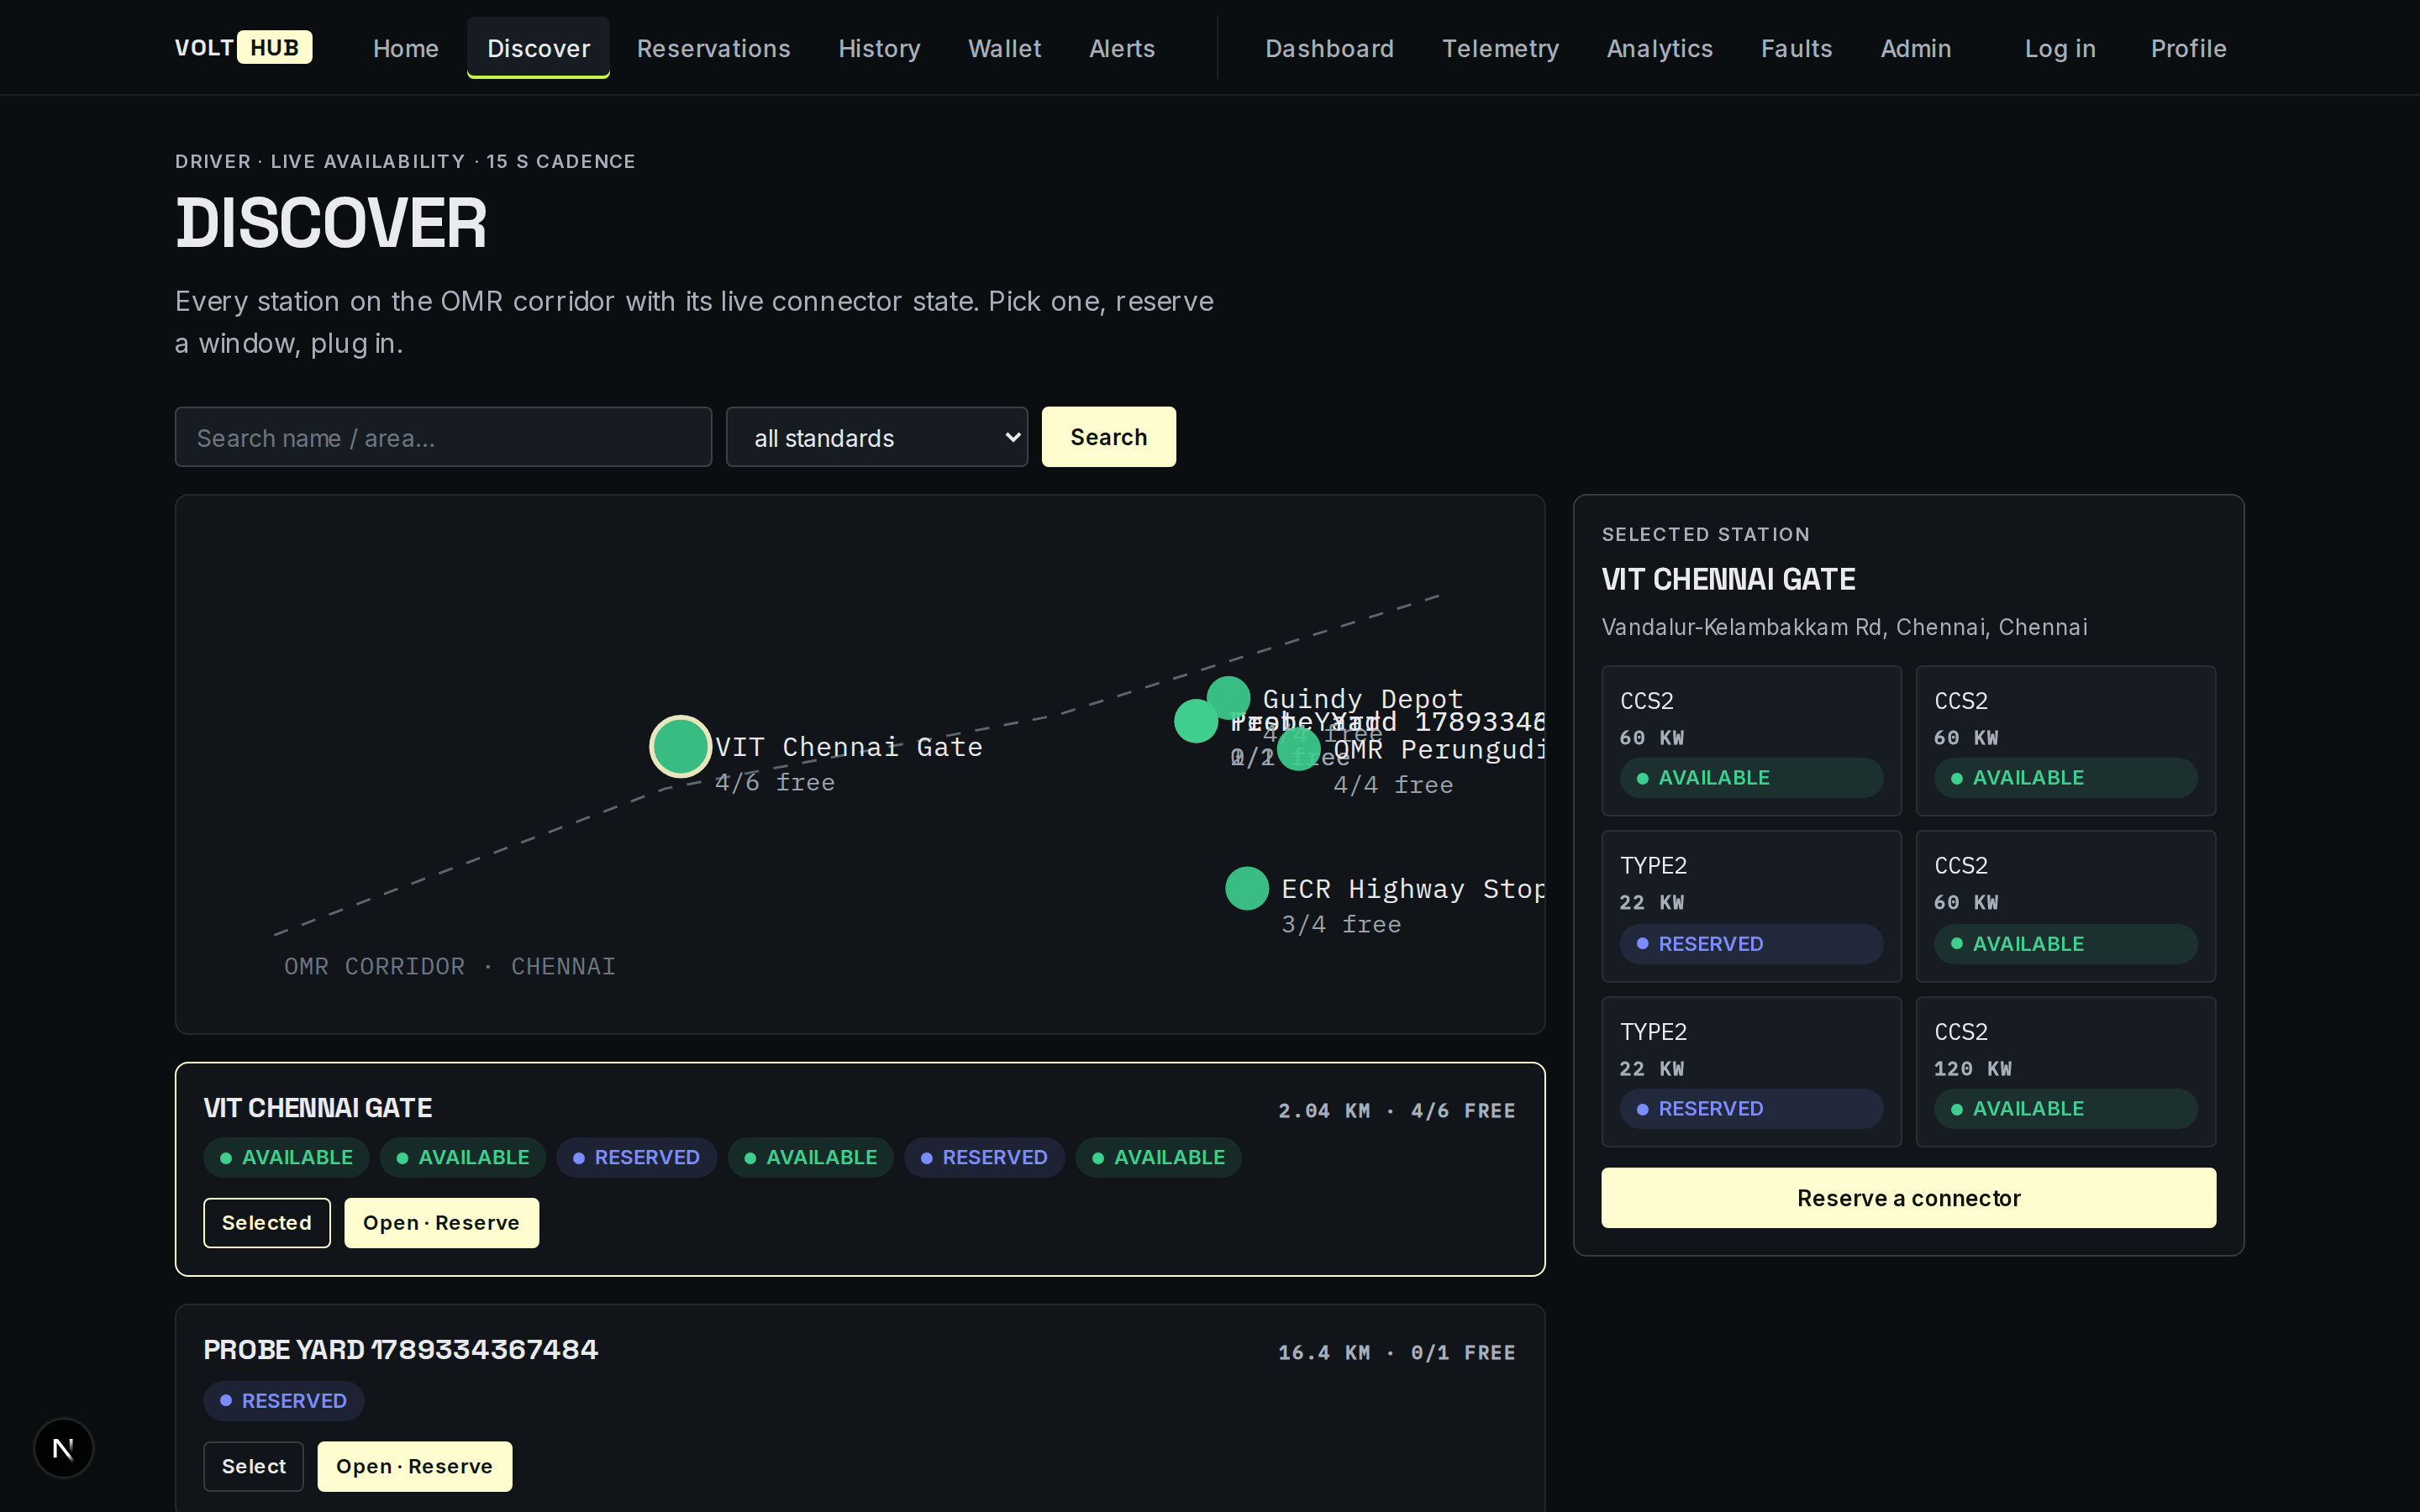Image resolution: width=2420 pixels, height=1512 pixels.
Task: Open the all standards dropdown
Action: [x=876, y=437]
